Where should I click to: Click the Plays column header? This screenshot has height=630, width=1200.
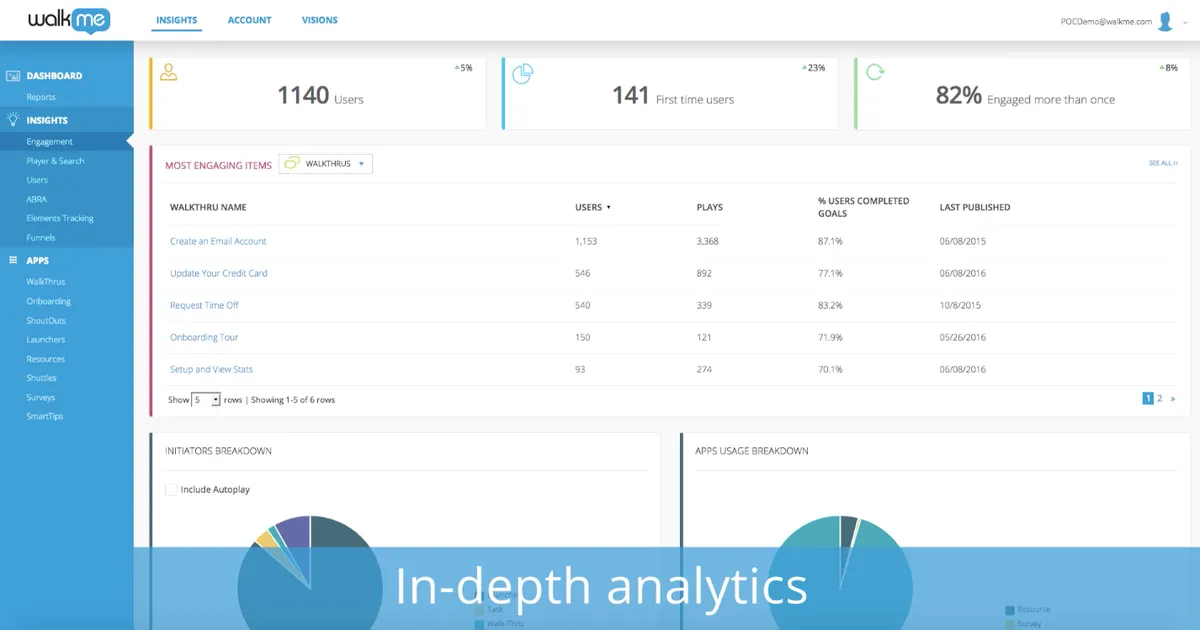tap(710, 207)
